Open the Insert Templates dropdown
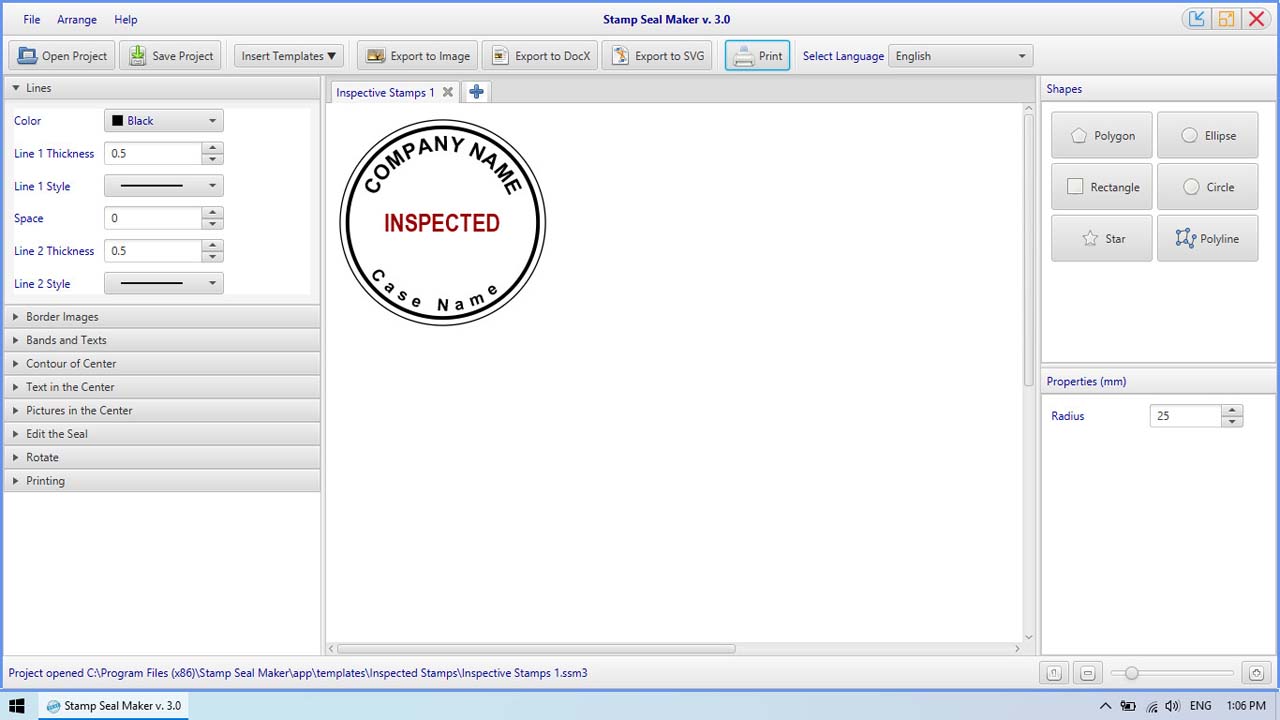 click(288, 55)
